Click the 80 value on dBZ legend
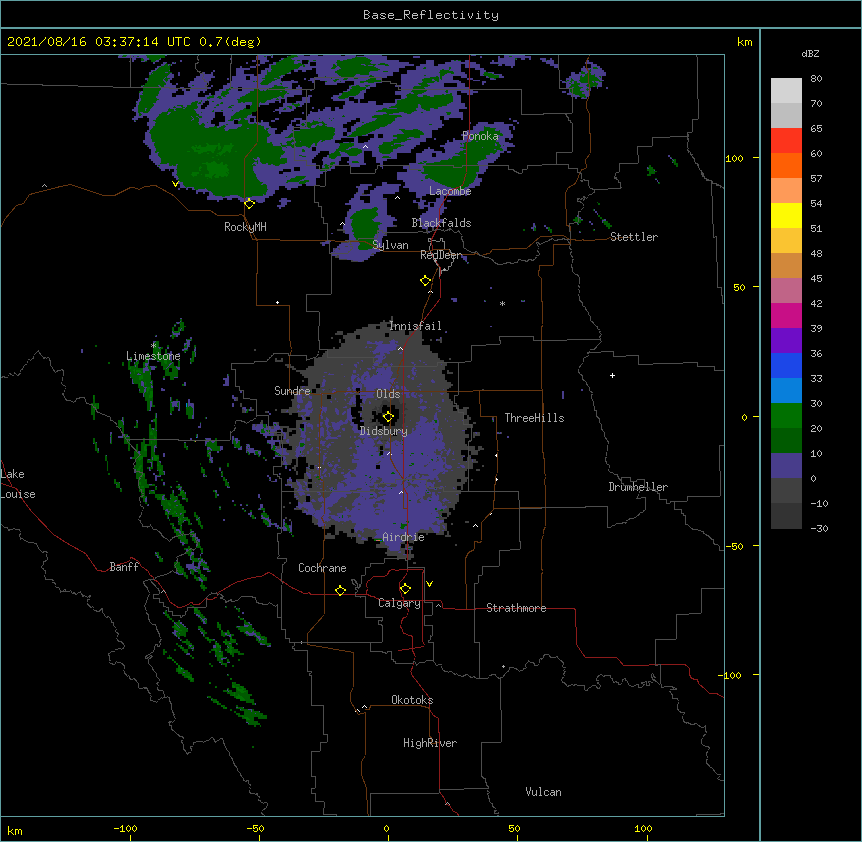Screen dimensions: 862x842 pos(816,79)
